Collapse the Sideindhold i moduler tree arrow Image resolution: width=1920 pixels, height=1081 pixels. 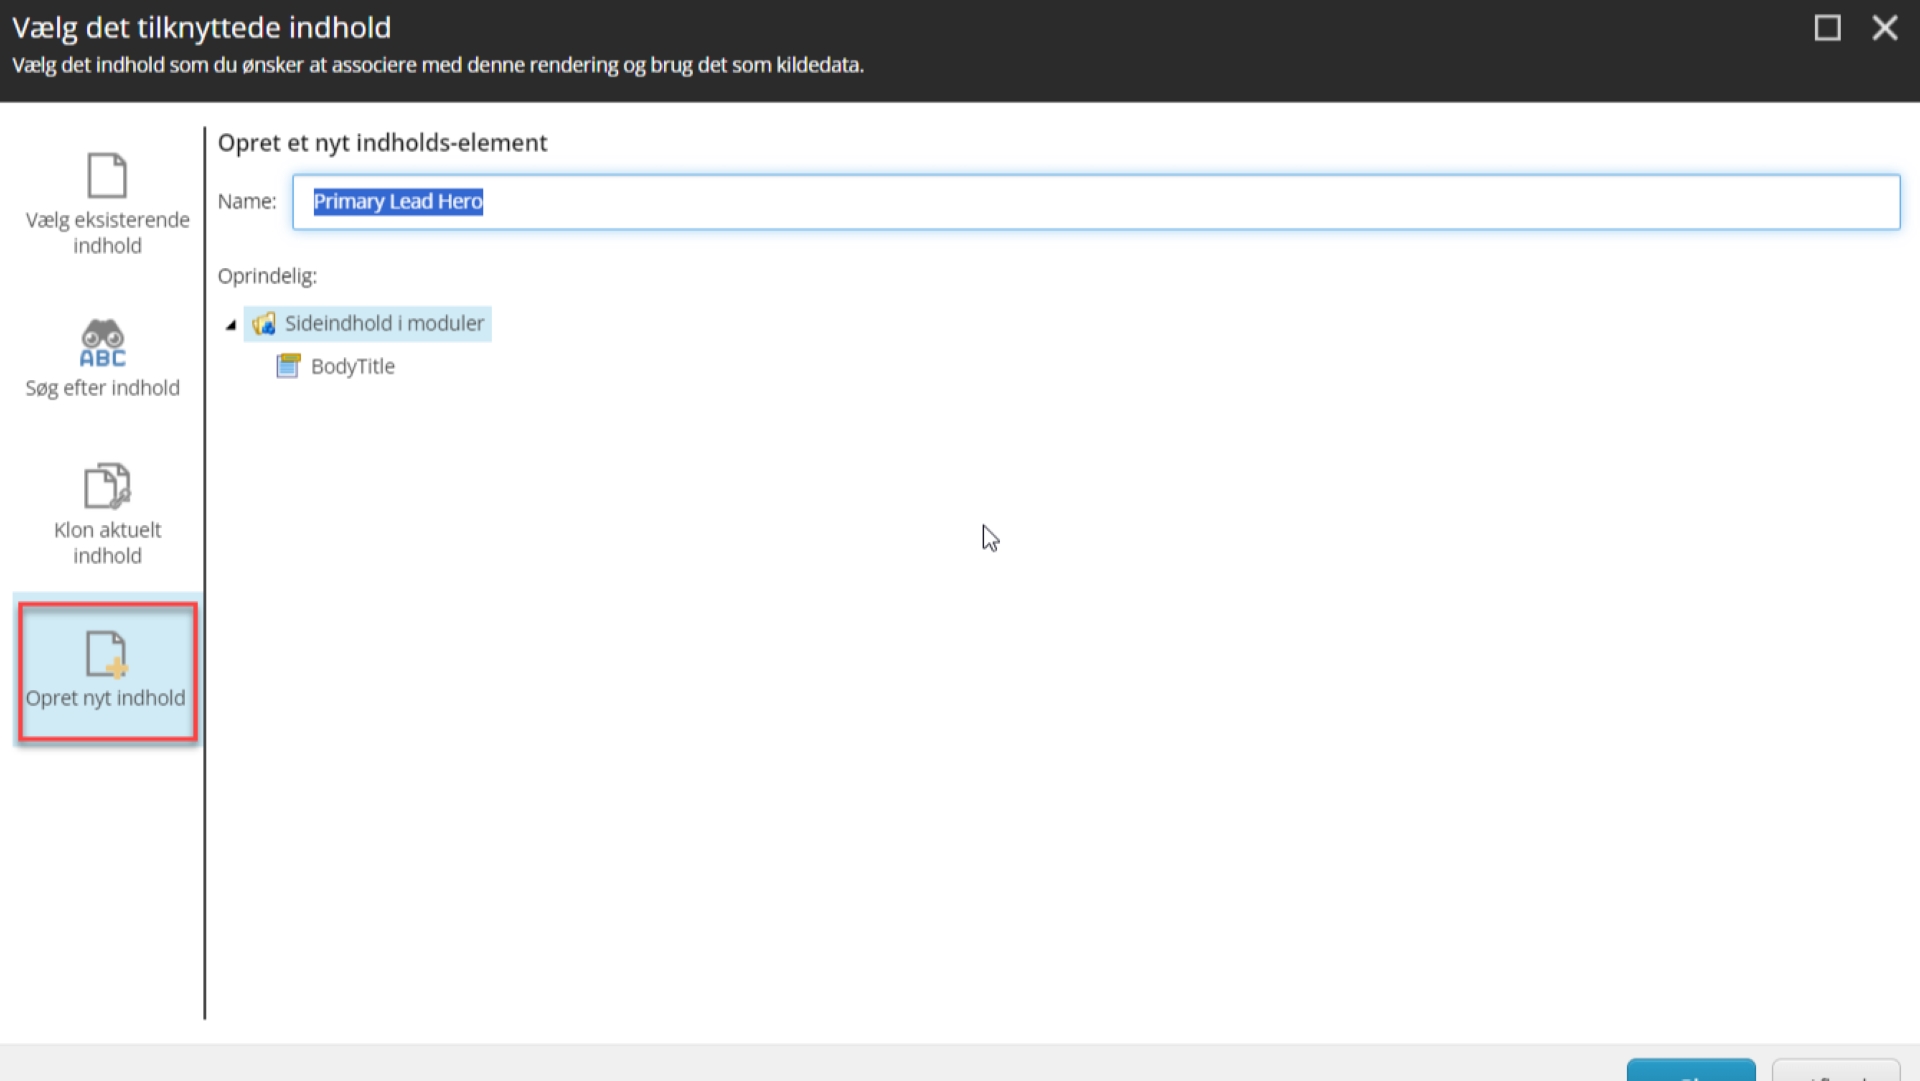[x=231, y=325]
